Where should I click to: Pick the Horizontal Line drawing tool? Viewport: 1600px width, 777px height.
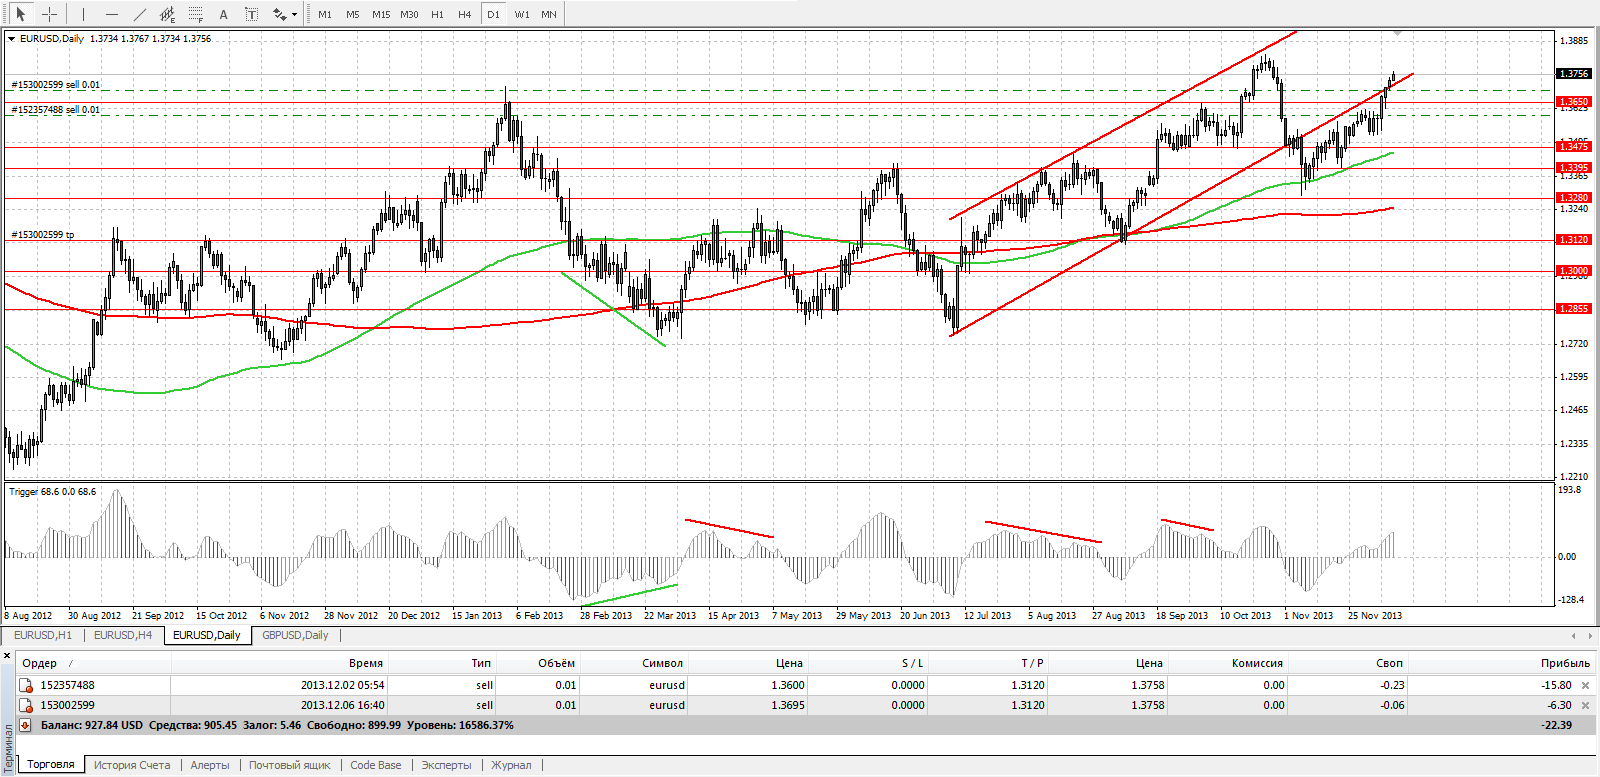111,14
